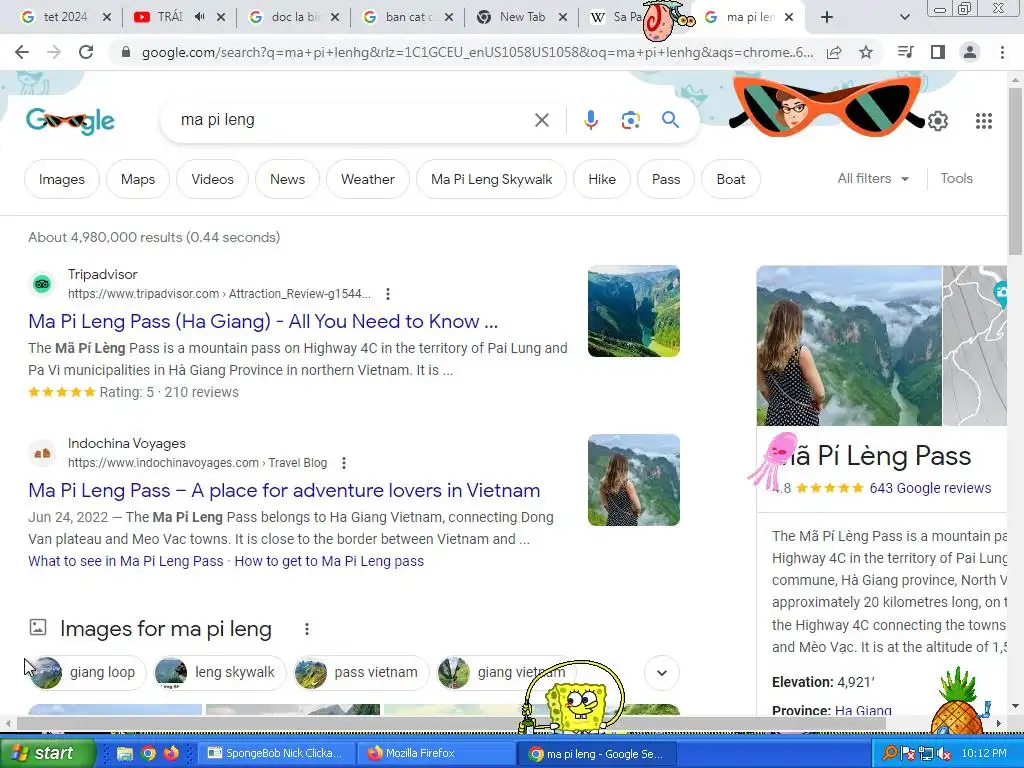Click the Tripadvisor result thumbnail
The height and width of the screenshot is (768, 1024).
(x=633, y=311)
